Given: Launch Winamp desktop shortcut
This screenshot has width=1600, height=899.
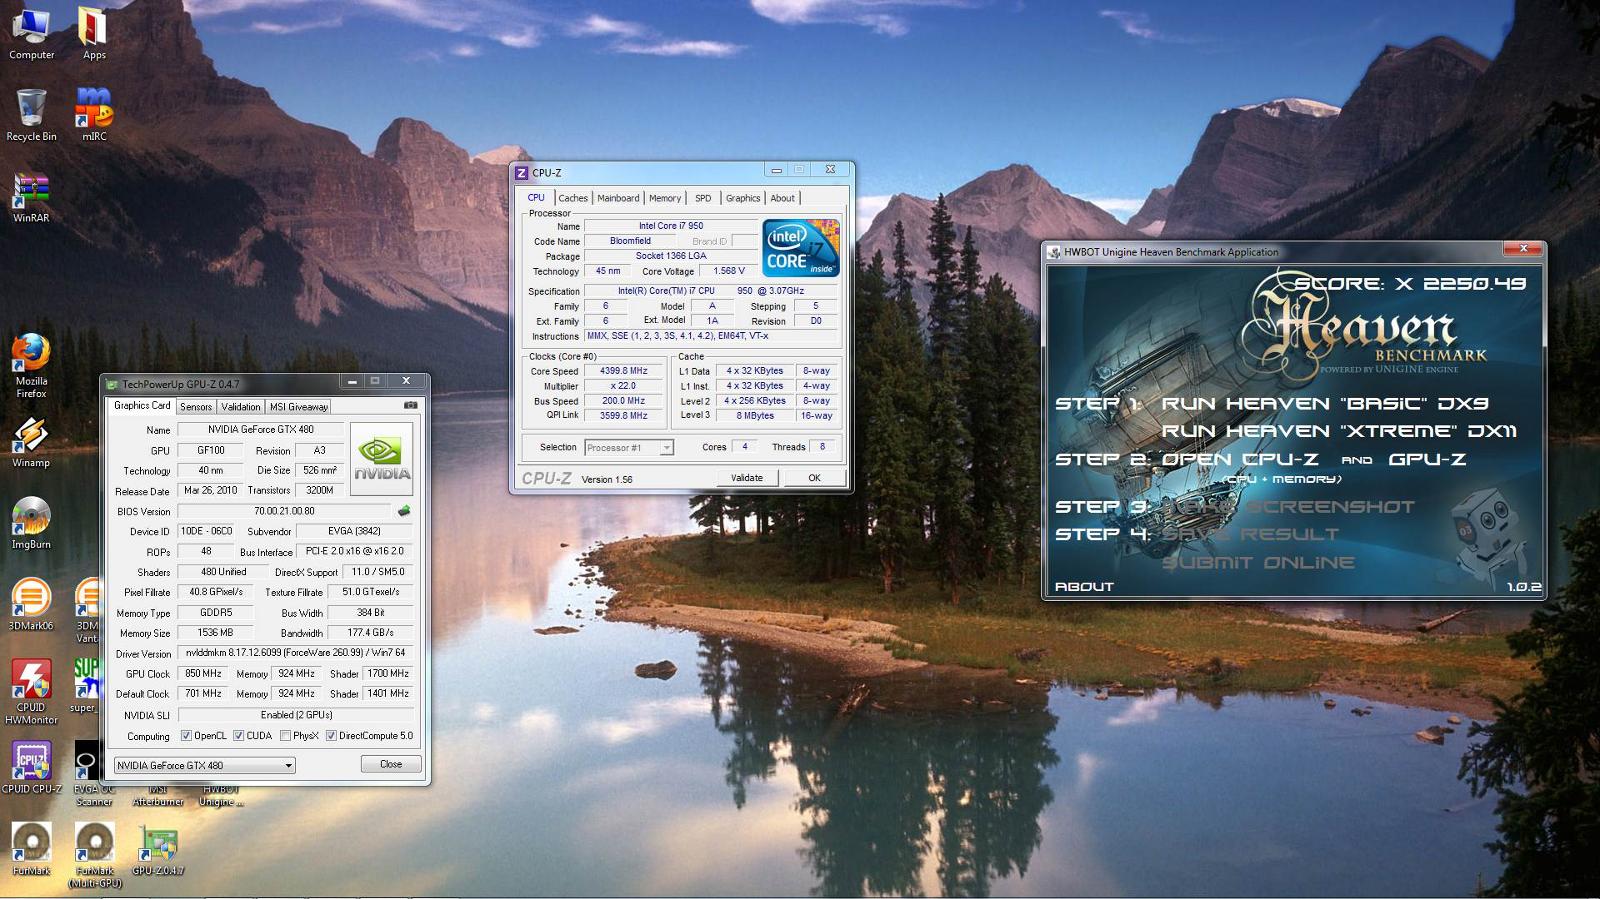Looking at the screenshot, I should (x=31, y=442).
